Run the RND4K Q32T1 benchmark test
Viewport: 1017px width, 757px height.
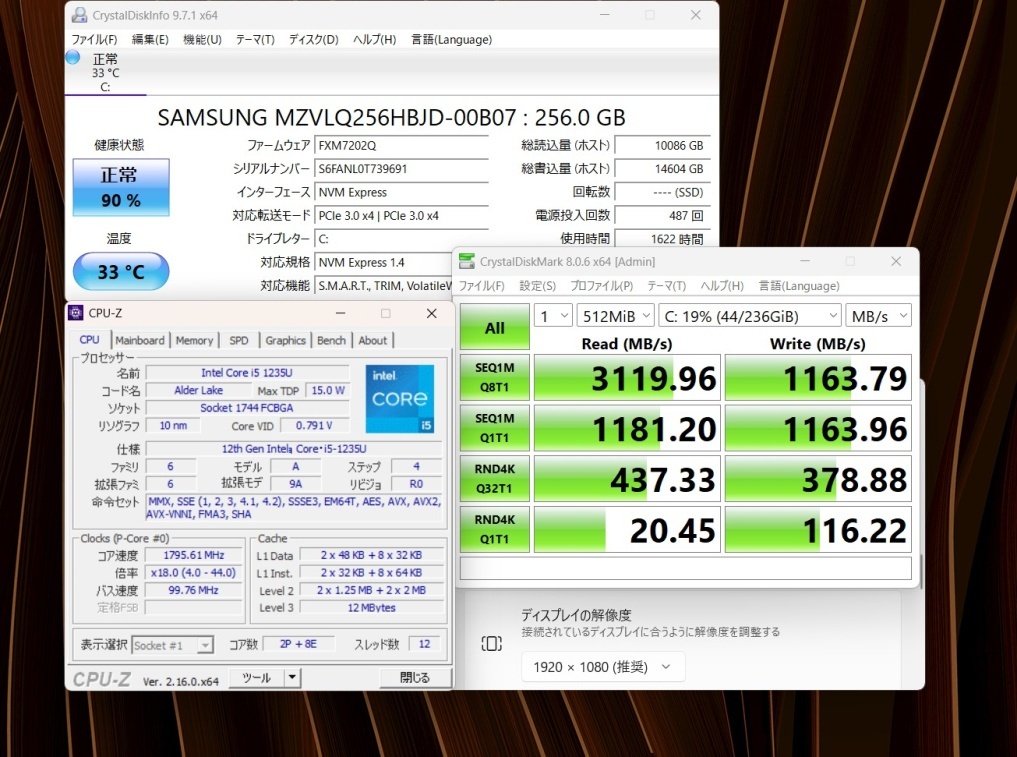pos(495,479)
